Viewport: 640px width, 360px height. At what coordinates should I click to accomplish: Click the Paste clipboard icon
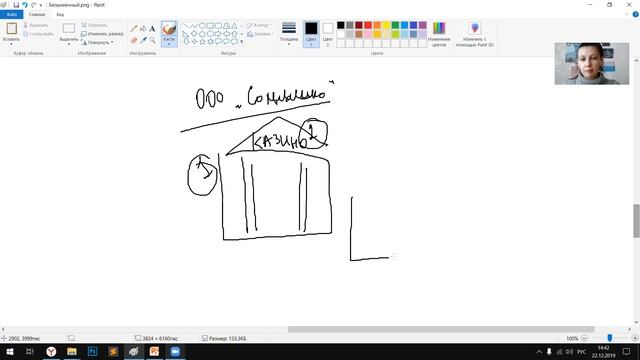point(11,29)
